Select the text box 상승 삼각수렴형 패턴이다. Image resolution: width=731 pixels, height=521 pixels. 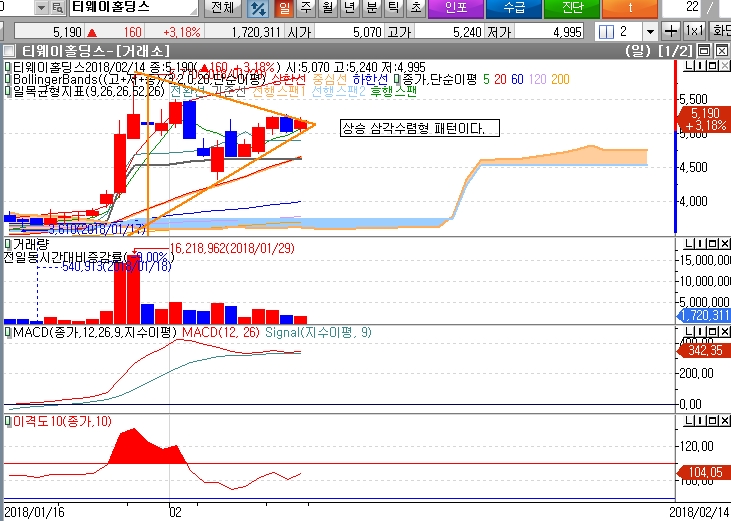(x=420, y=128)
